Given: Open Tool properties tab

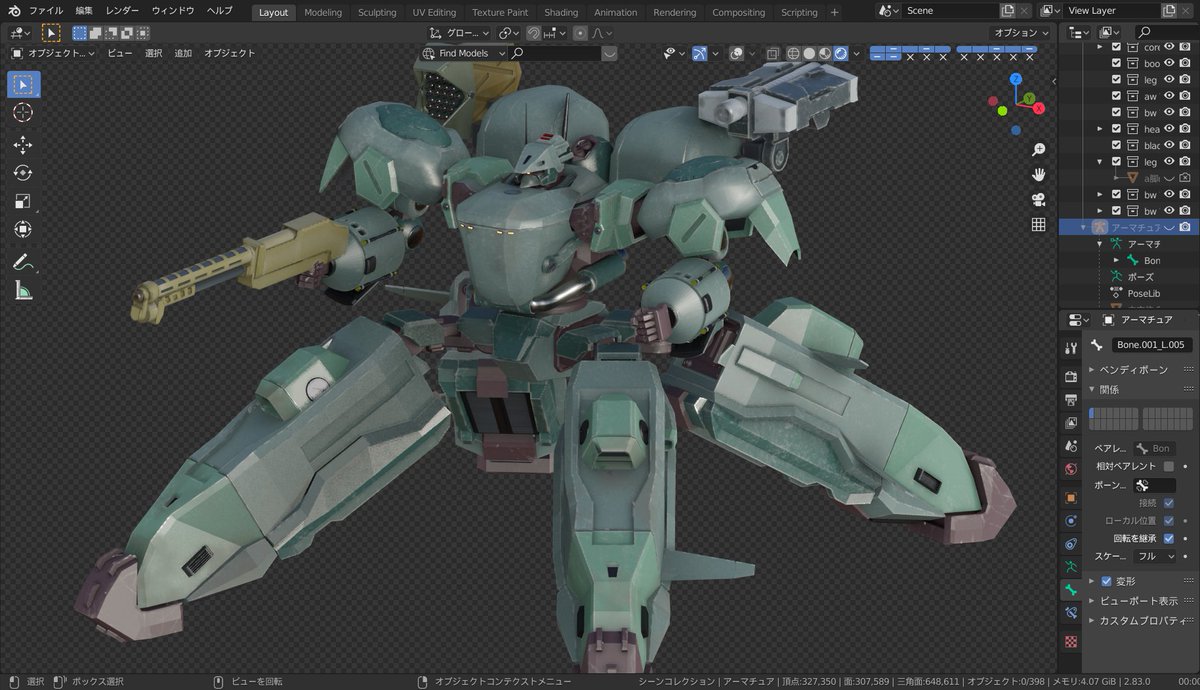Looking at the screenshot, I should pos(1071,347).
